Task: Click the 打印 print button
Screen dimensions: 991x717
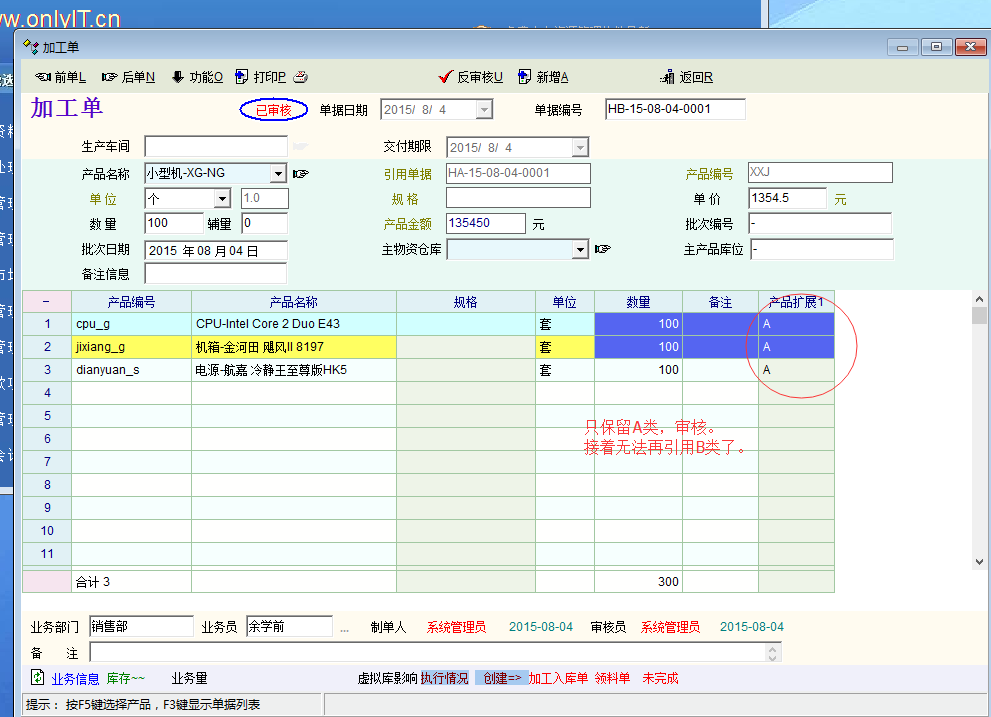Action: pos(261,77)
